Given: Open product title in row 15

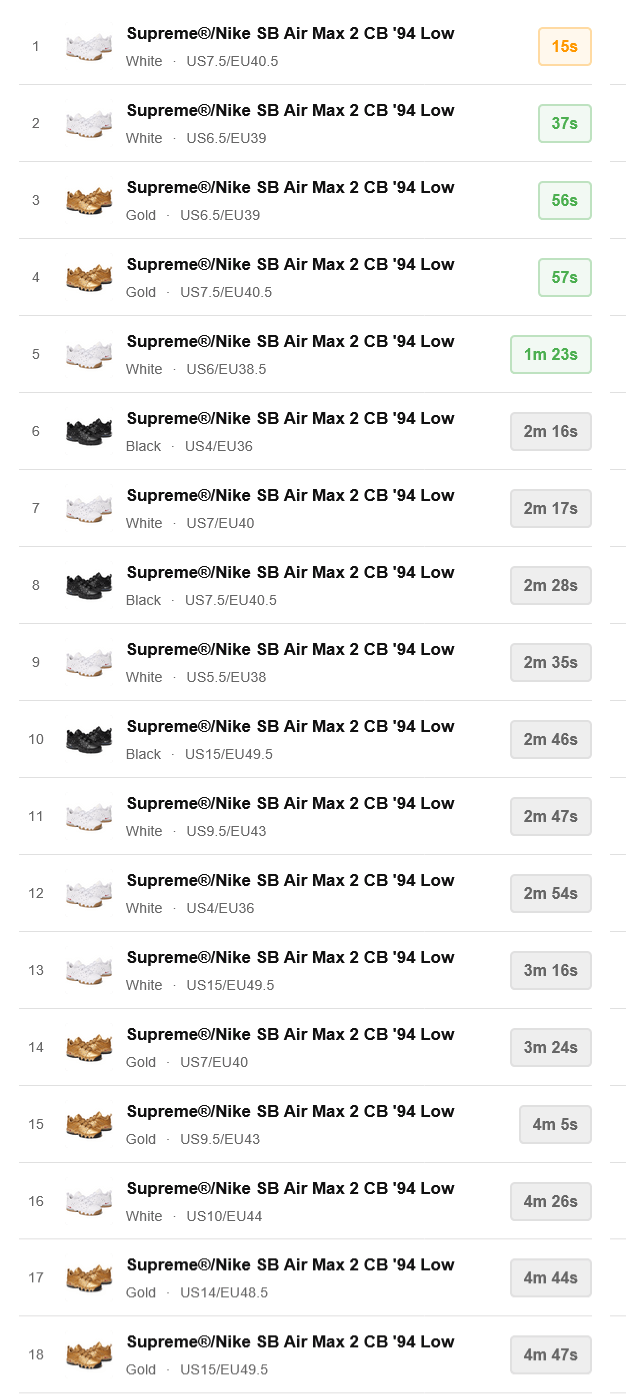Looking at the screenshot, I should coord(290,1112).
